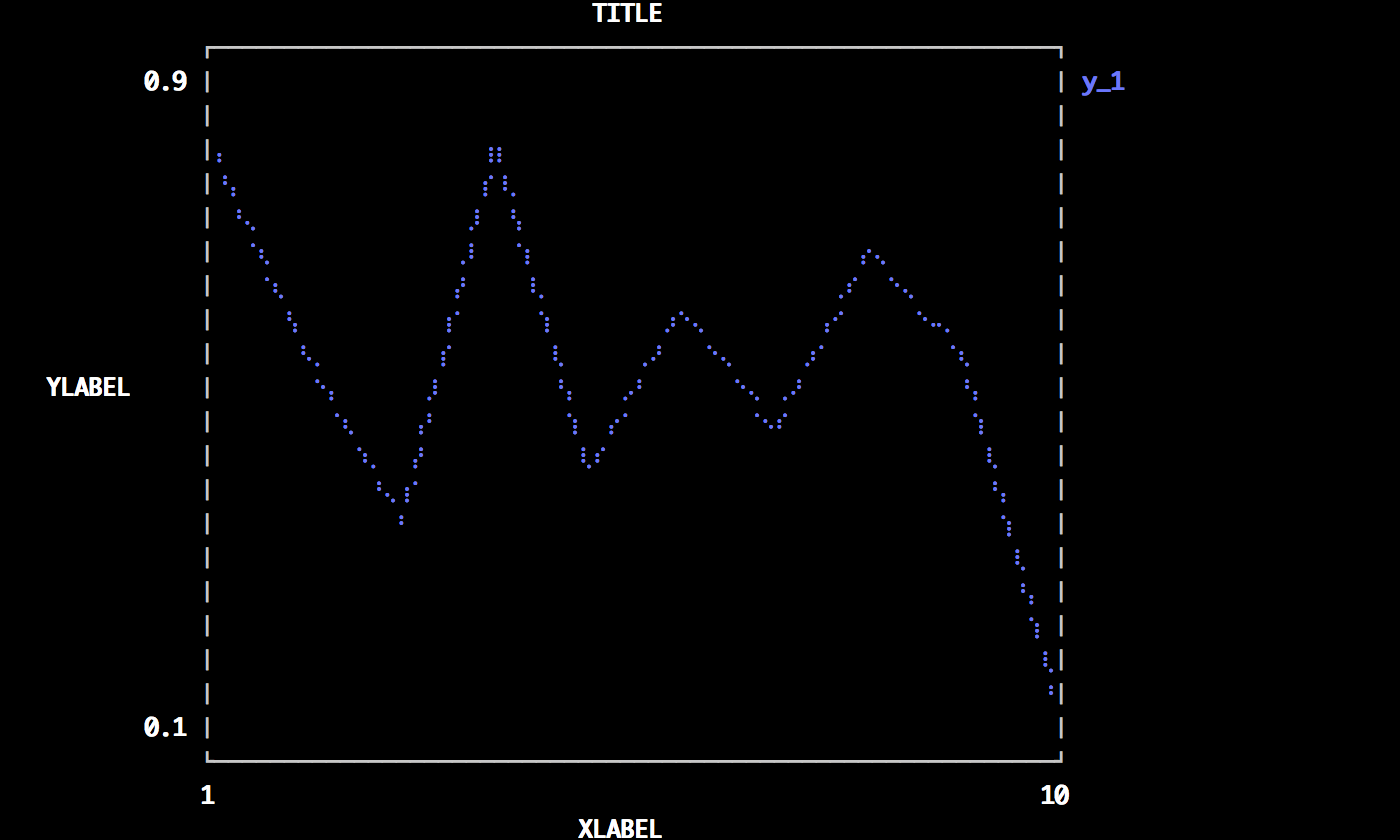1400x840 pixels.
Task: Select the third valley of the curve
Action: [x=774, y=427]
